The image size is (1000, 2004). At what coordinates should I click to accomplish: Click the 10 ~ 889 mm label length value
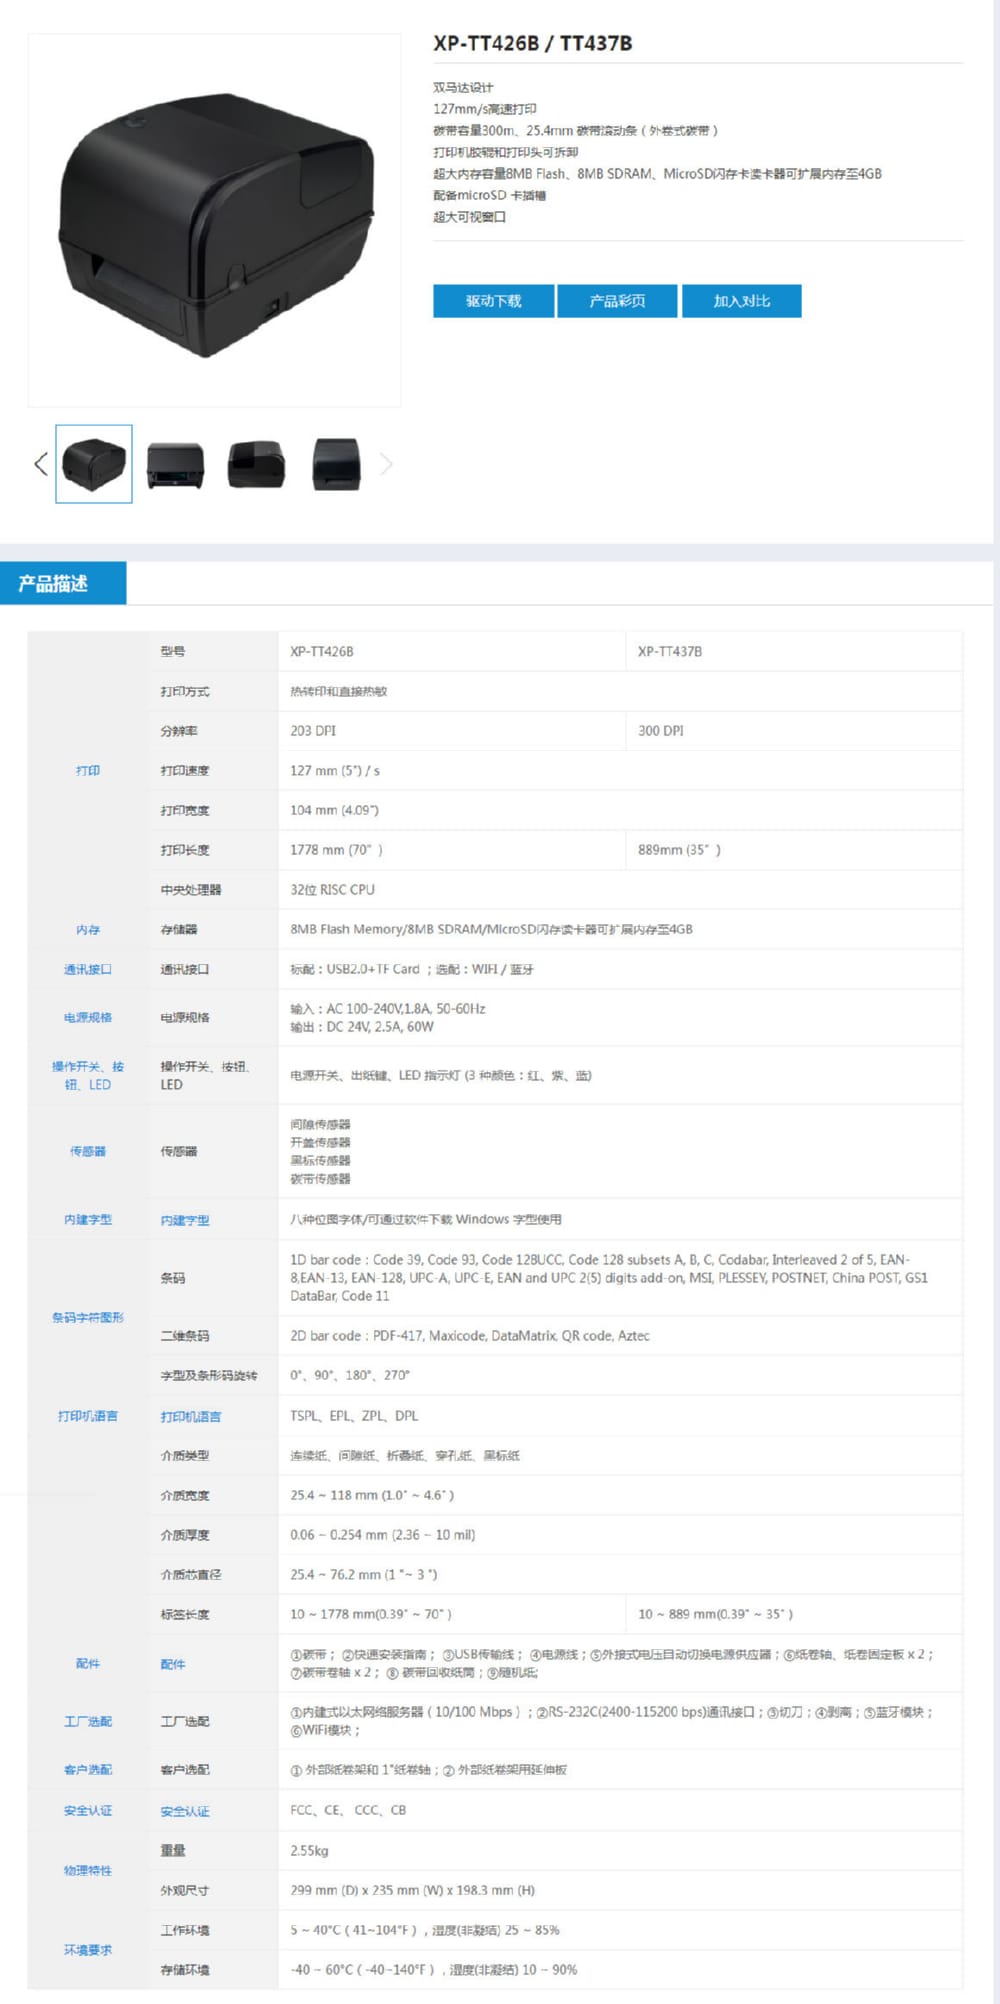pyautogui.click(x=716, y=1614)
